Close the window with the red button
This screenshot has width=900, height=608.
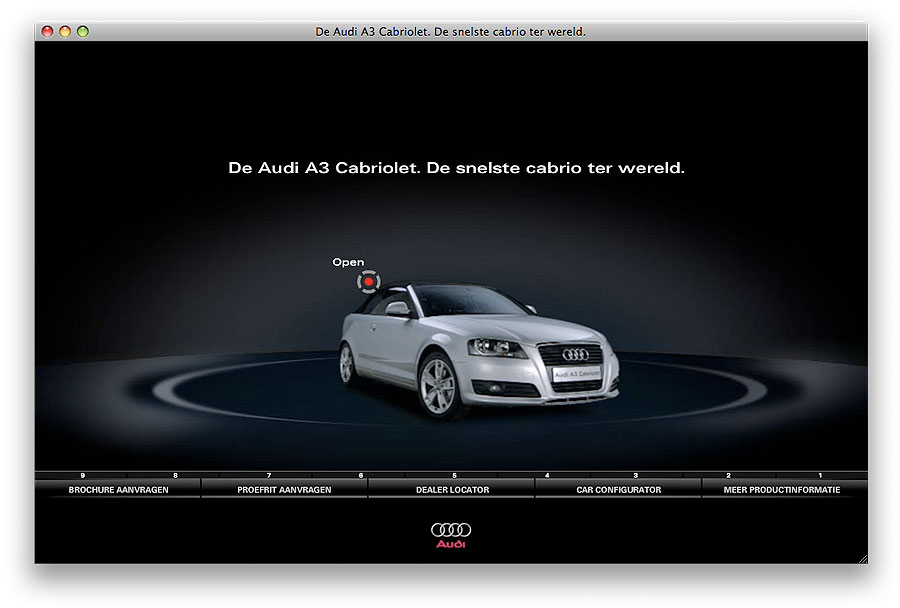pos(48,32)
